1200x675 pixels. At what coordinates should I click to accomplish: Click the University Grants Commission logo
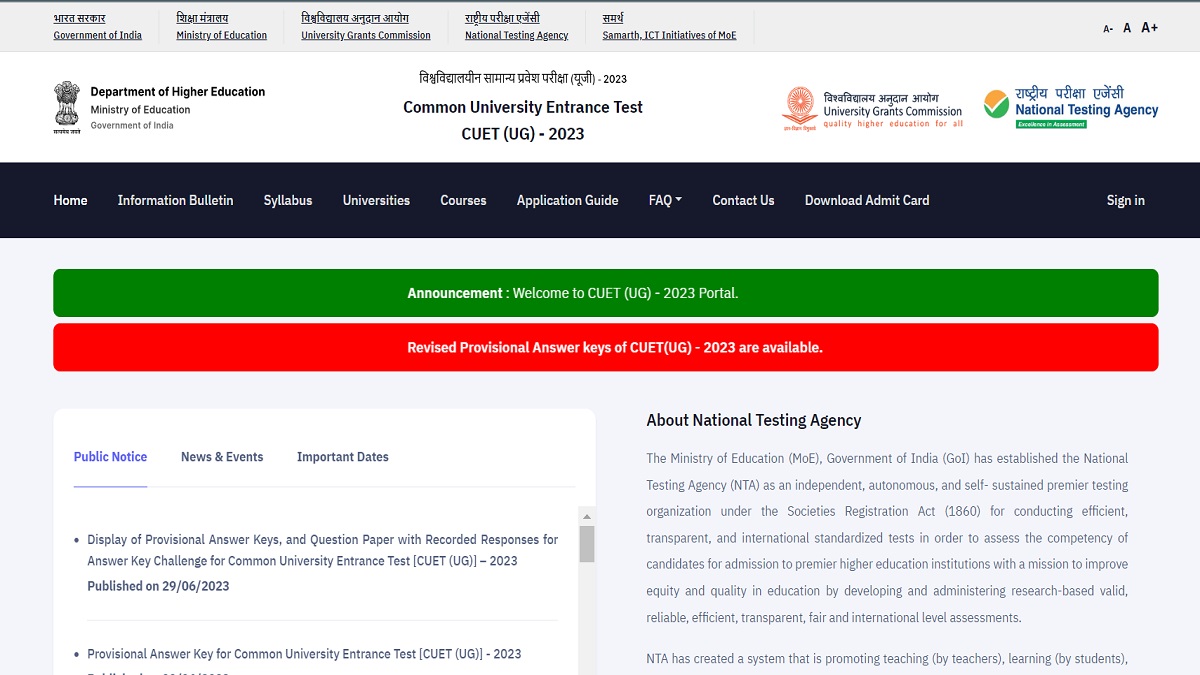[x=872, y=110]
